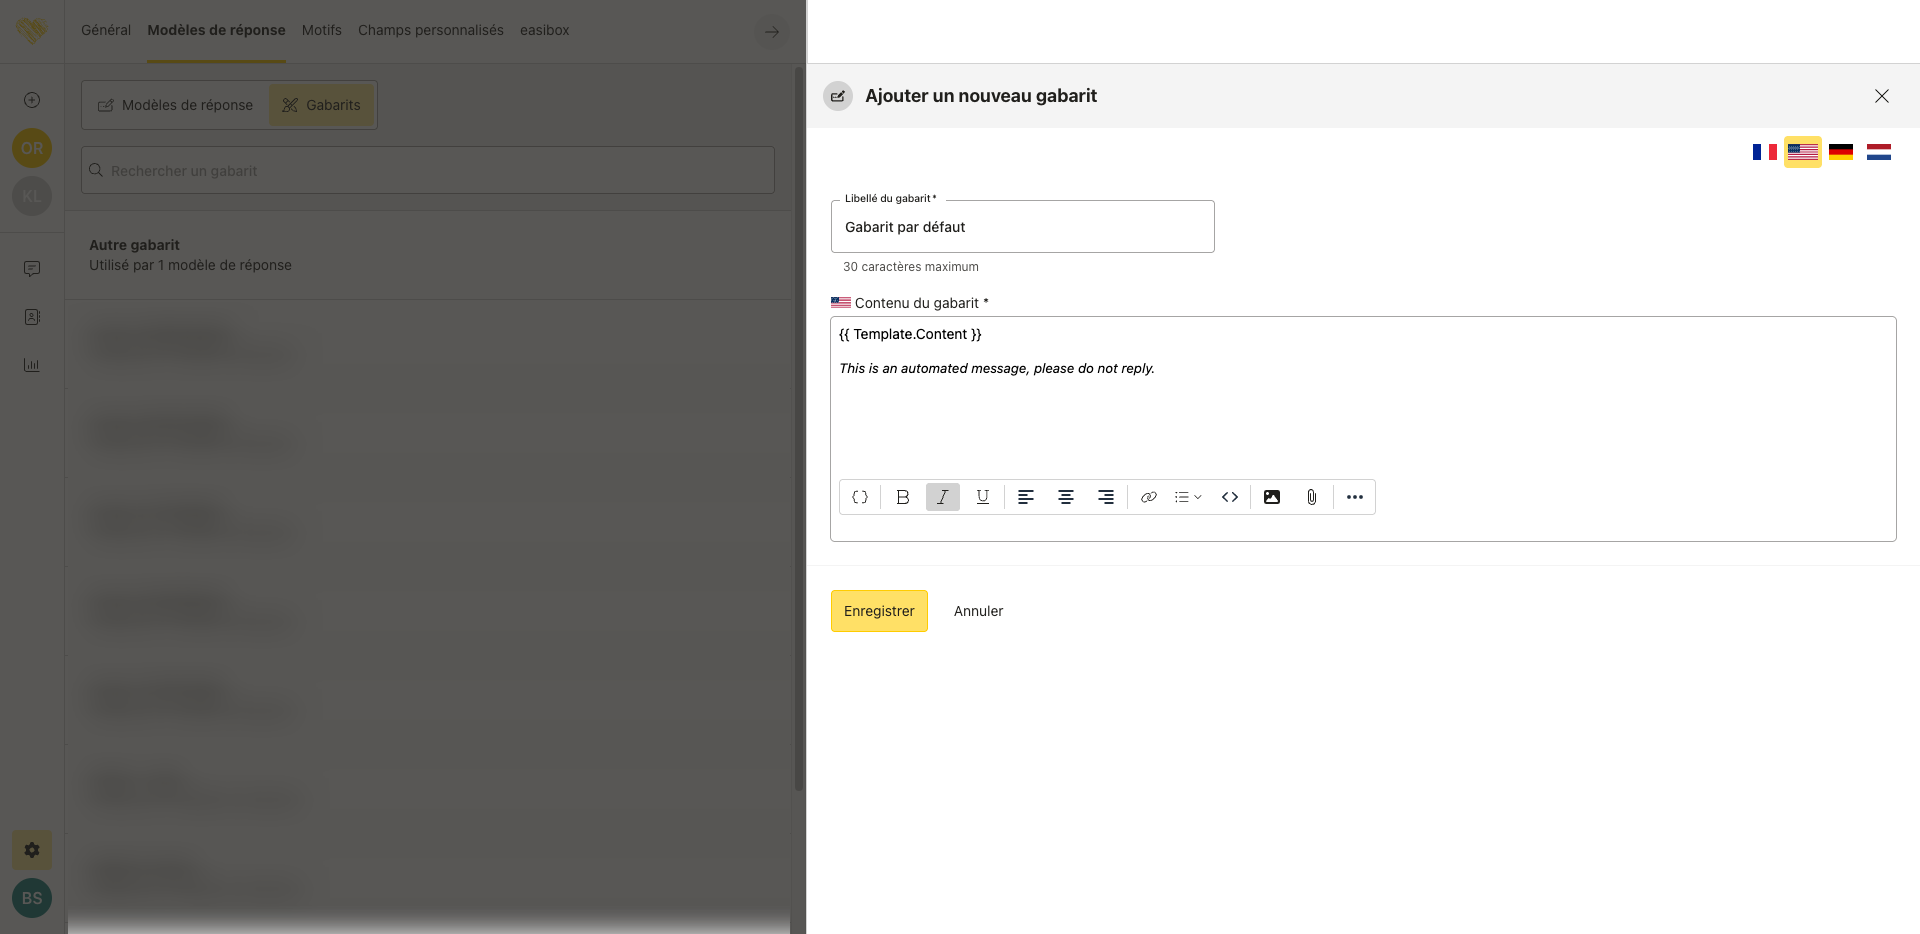
Task: Insert an image into the template
Action: [x=1272, y=497]
